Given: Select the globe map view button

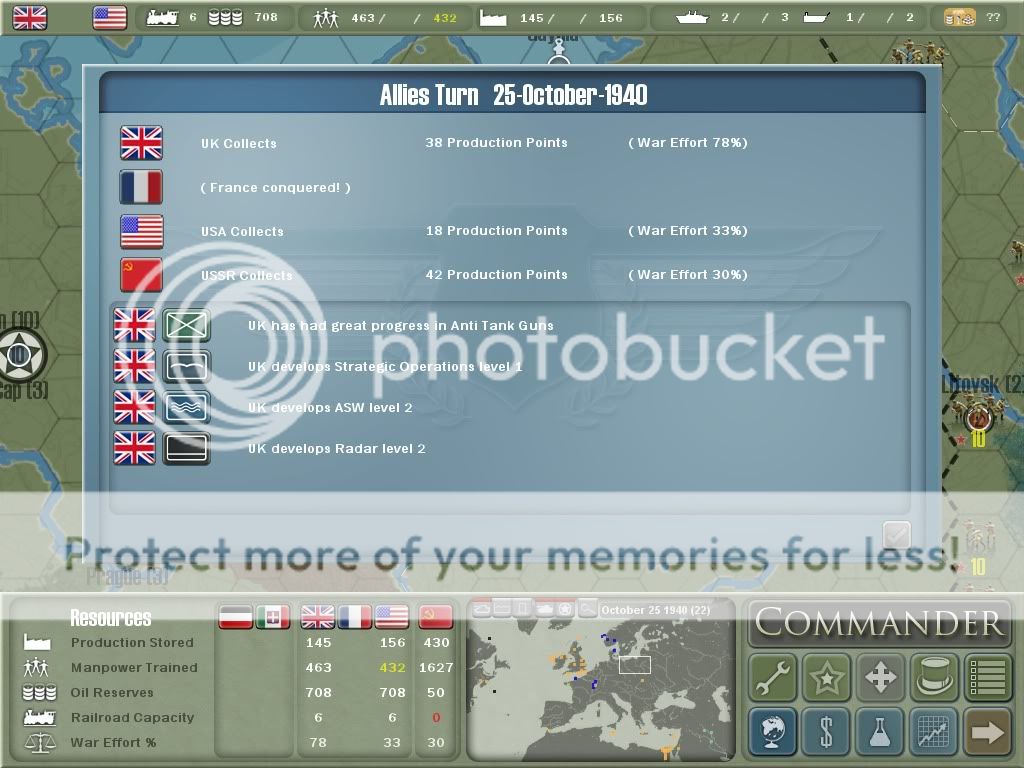Looking at the screenshot, I should [772, 732].
